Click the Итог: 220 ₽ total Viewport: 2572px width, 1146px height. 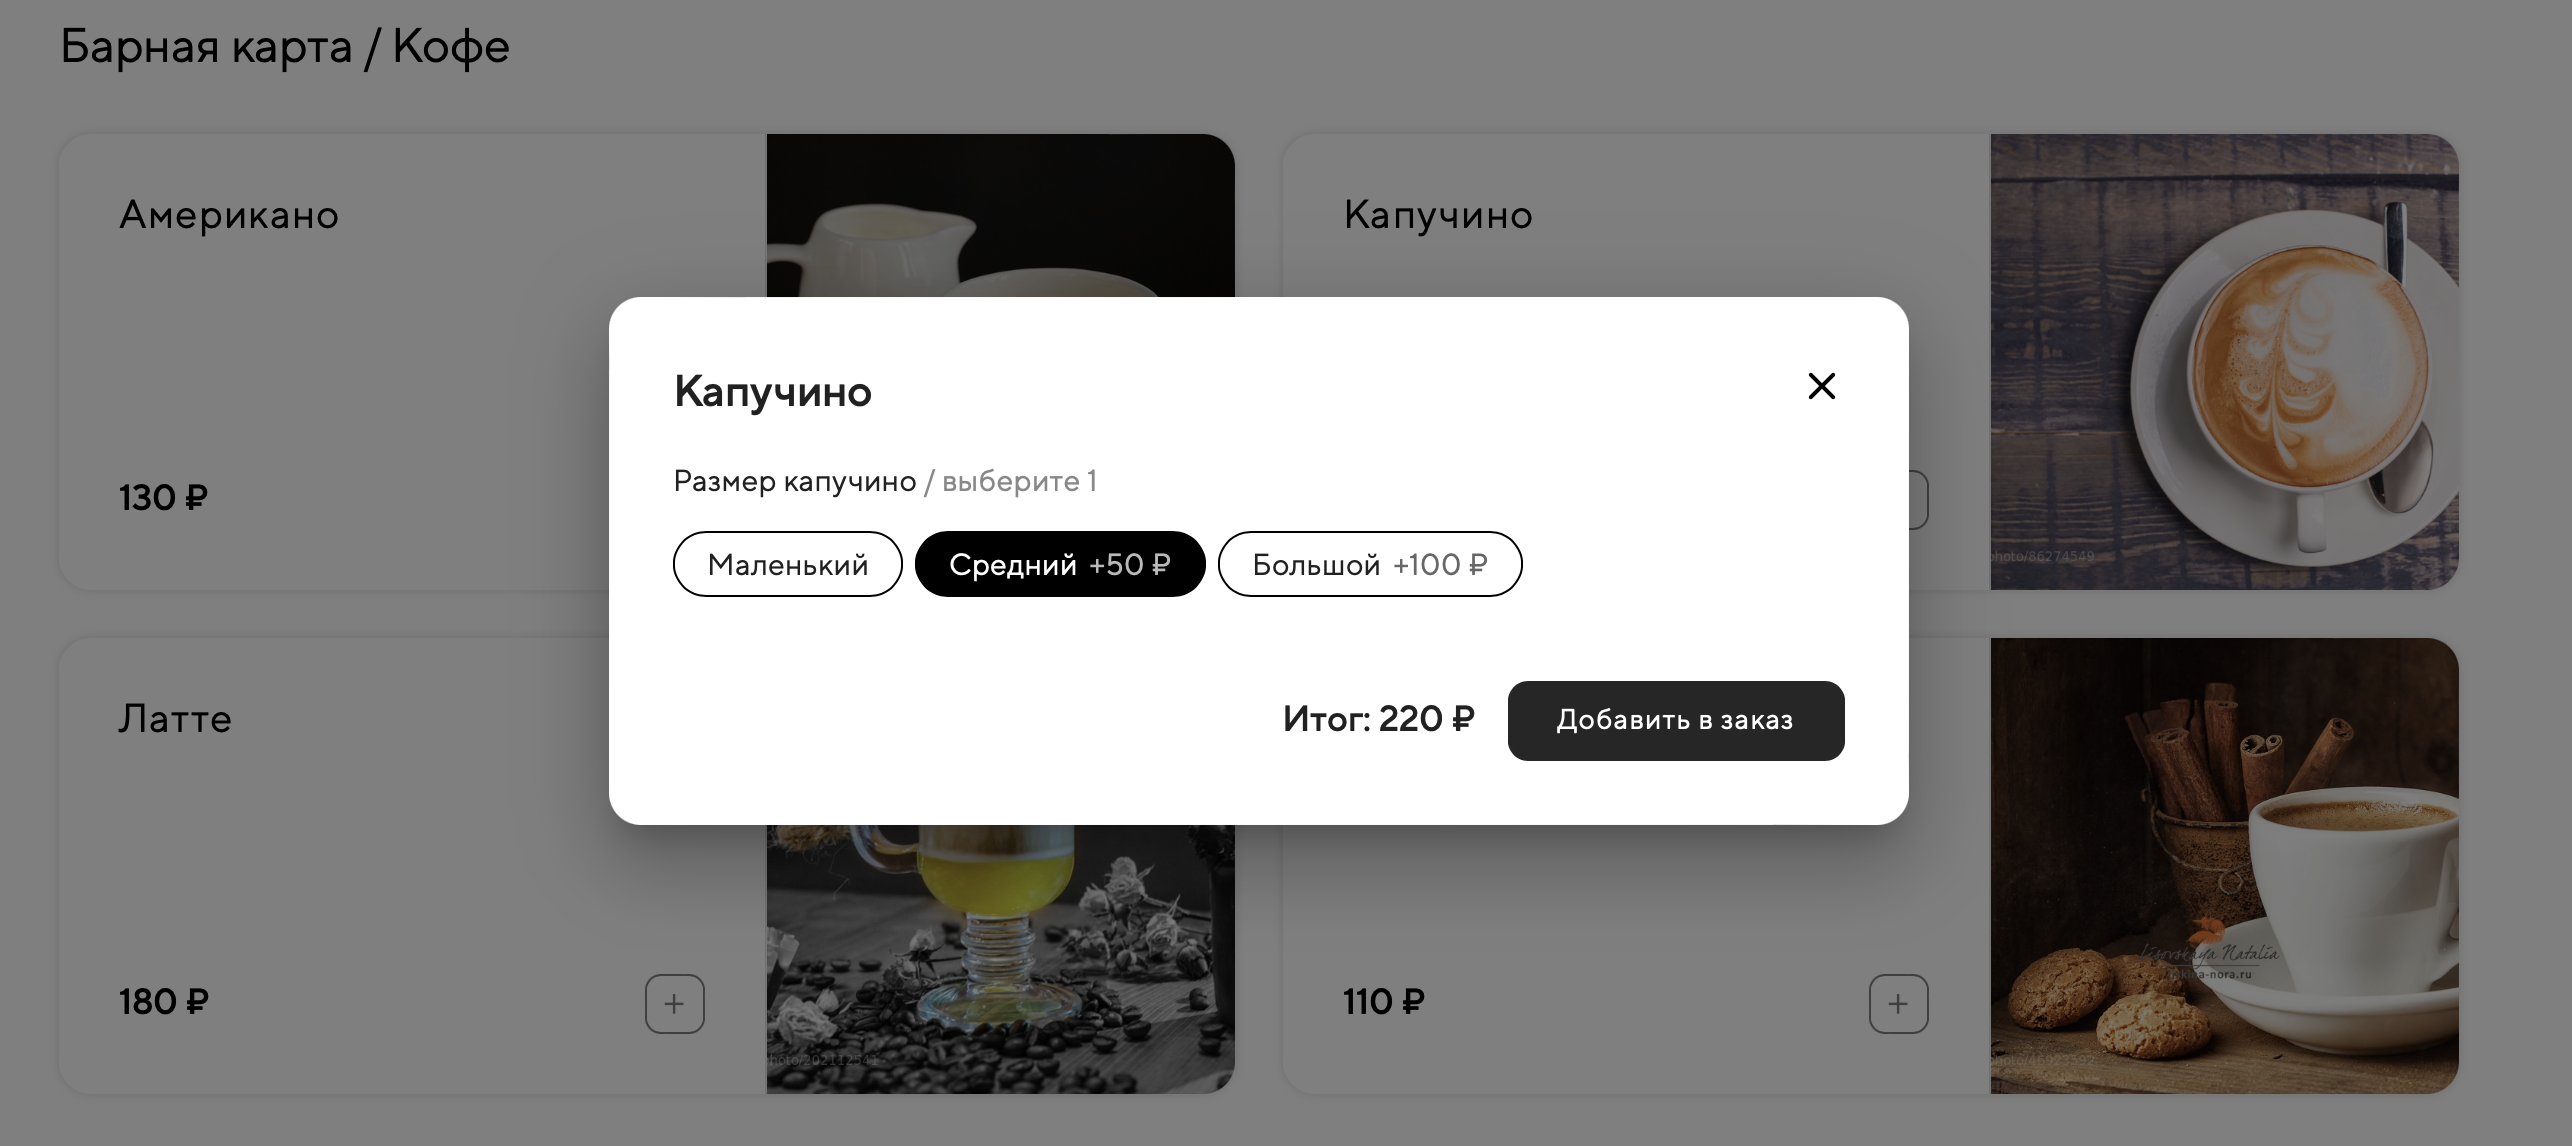1378,719
